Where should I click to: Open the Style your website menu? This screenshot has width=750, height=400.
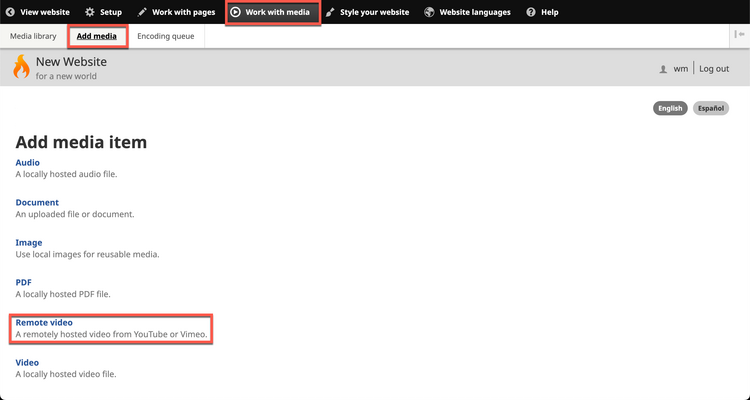click(x=368, y=12)
